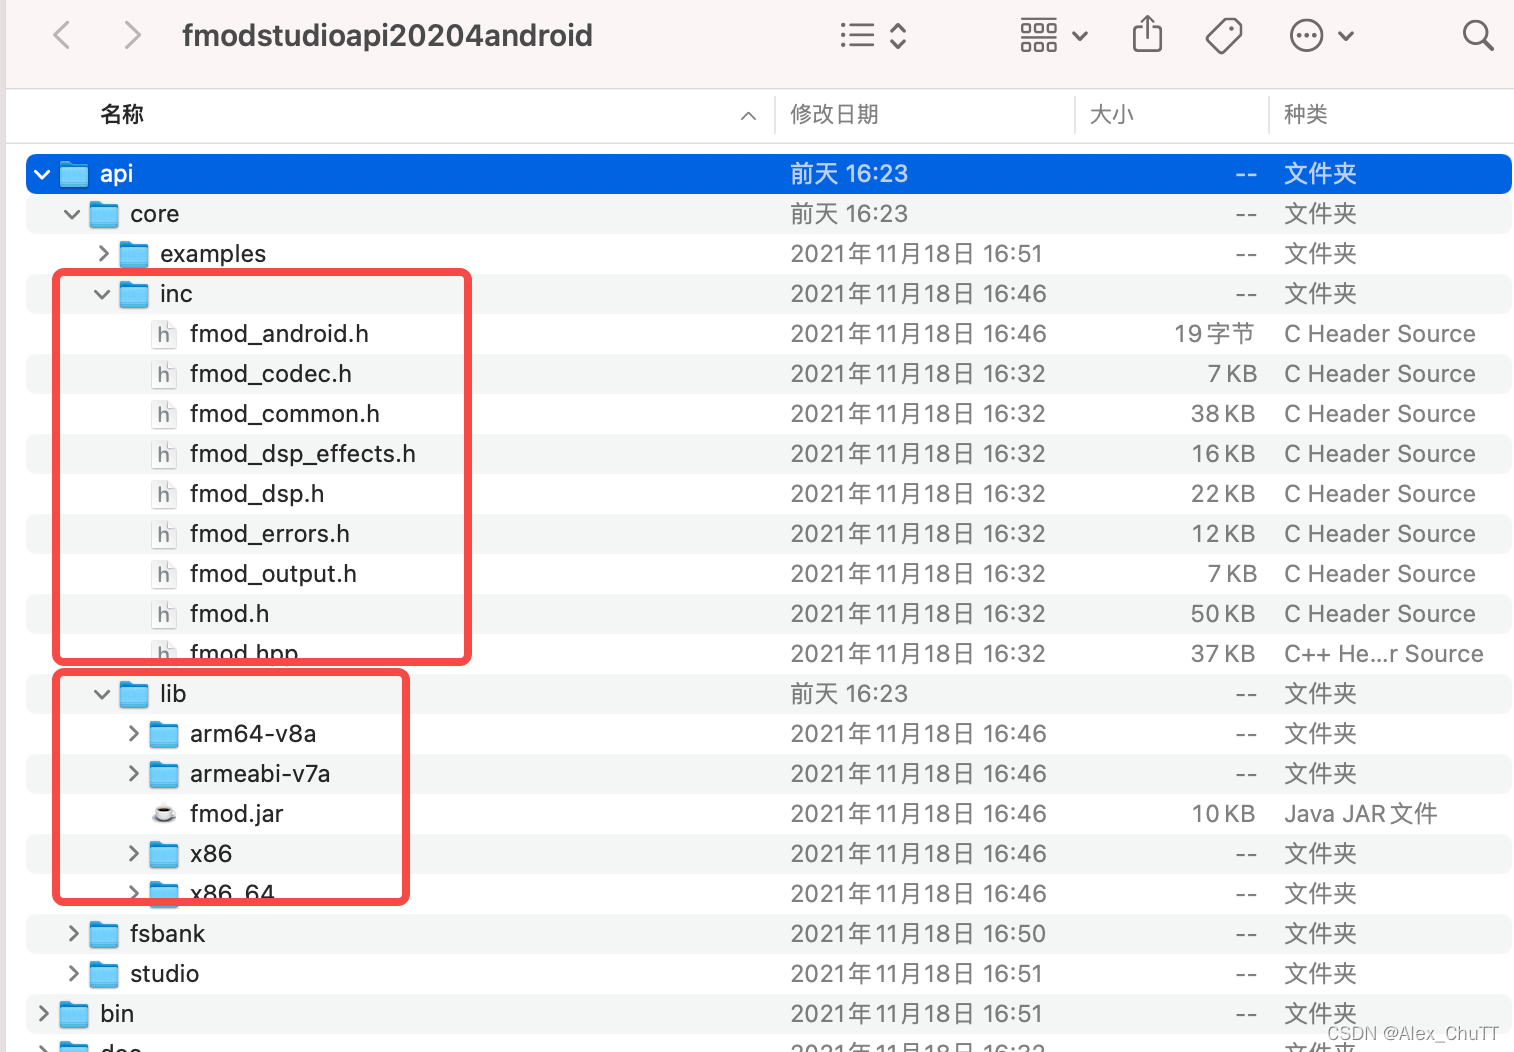The width and height of the screenshot is (1514, 1052).
Task: Select the fmod_errors.h file name
Action: coord(270,534)
